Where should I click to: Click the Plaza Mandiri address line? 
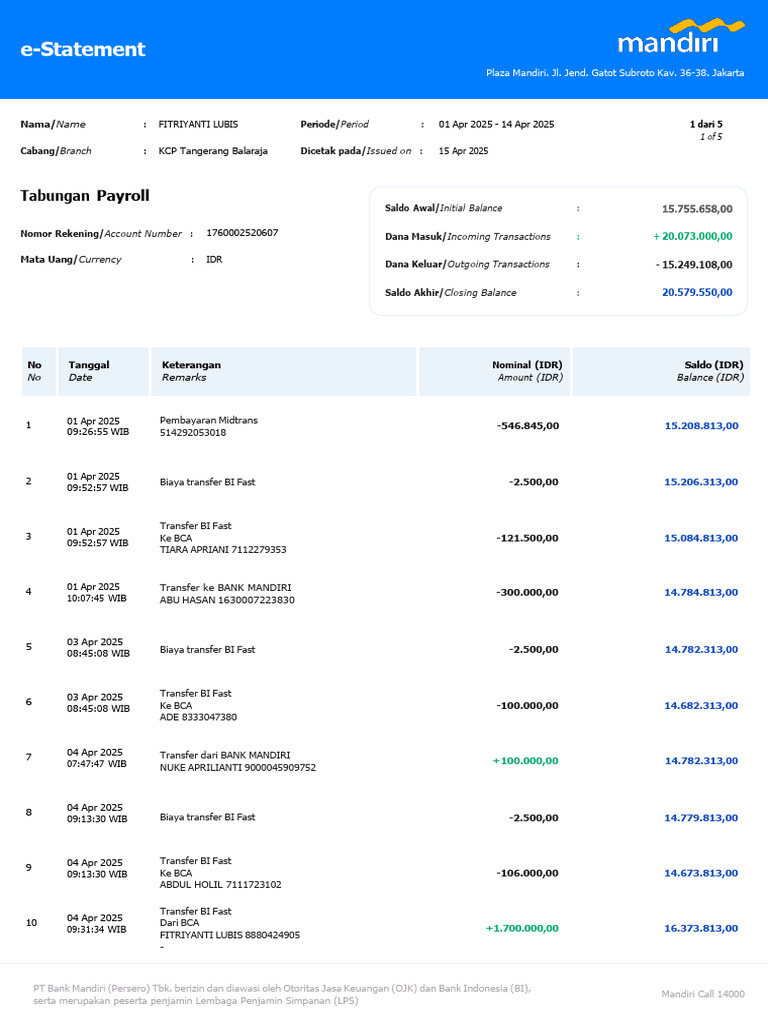pos(615,73)
